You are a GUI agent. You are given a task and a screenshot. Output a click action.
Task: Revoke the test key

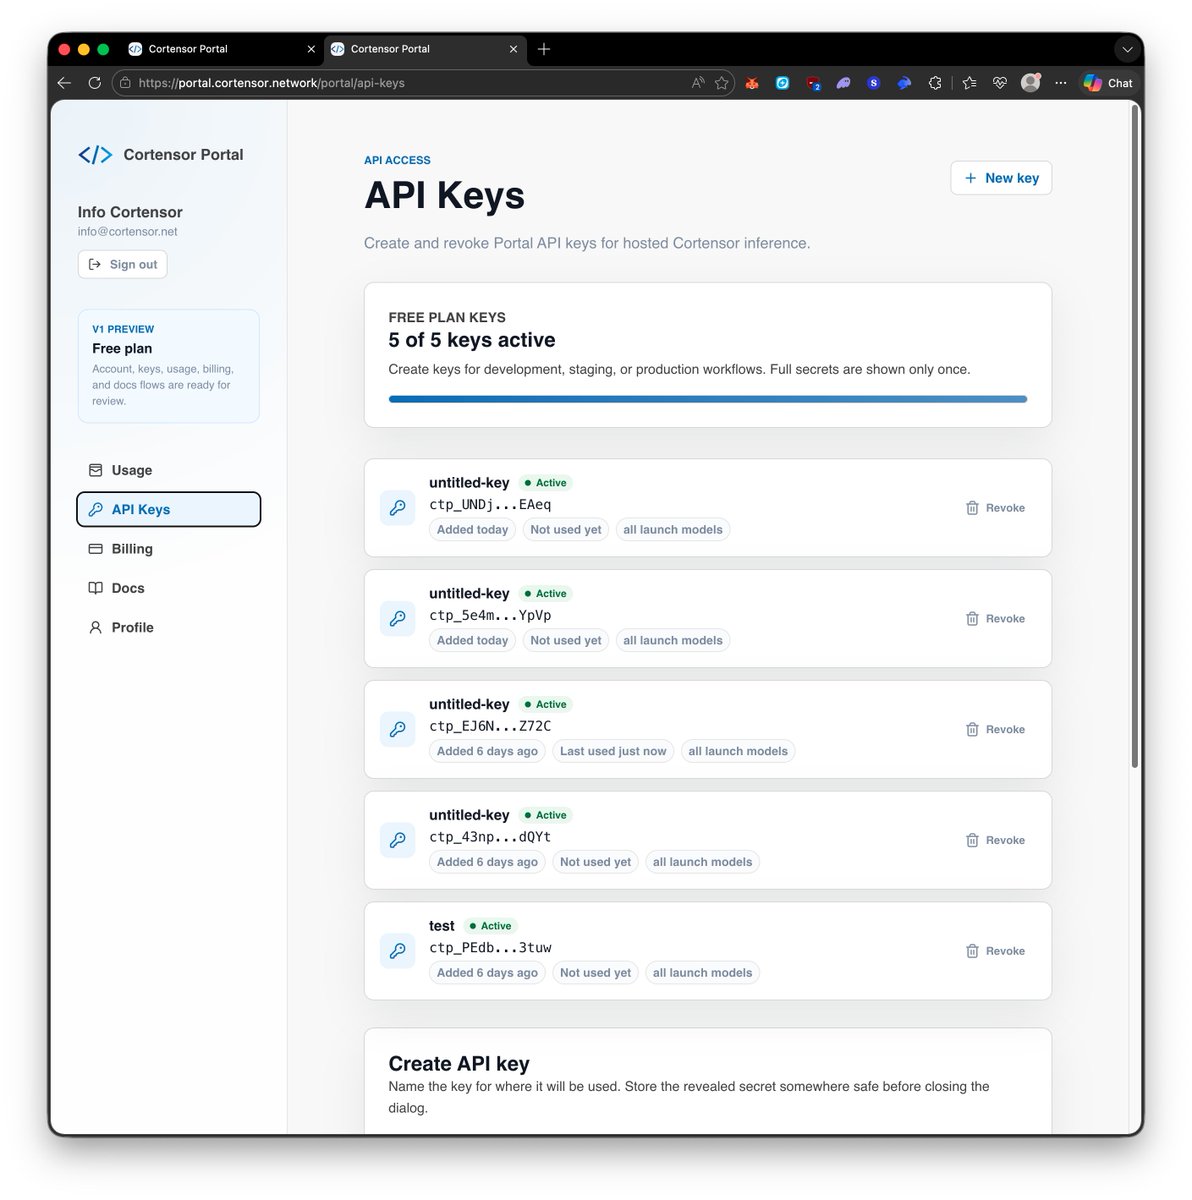[x=995, y=951]
